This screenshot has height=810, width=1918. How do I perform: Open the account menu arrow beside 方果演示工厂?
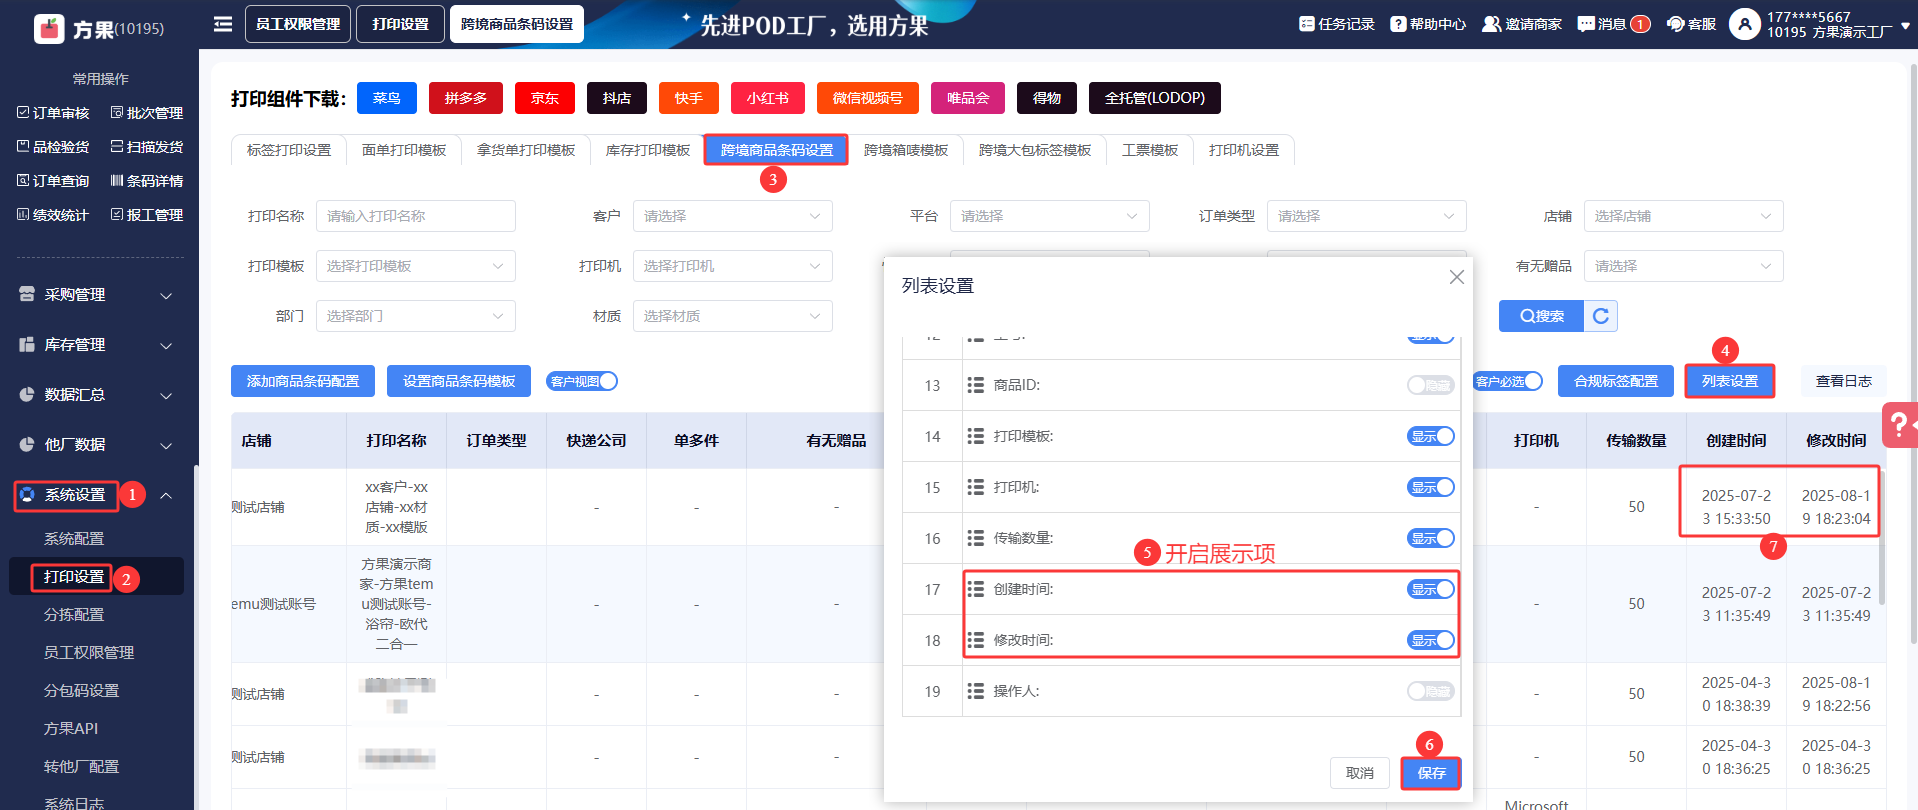pyautogui.click(x=1905, y=27)
